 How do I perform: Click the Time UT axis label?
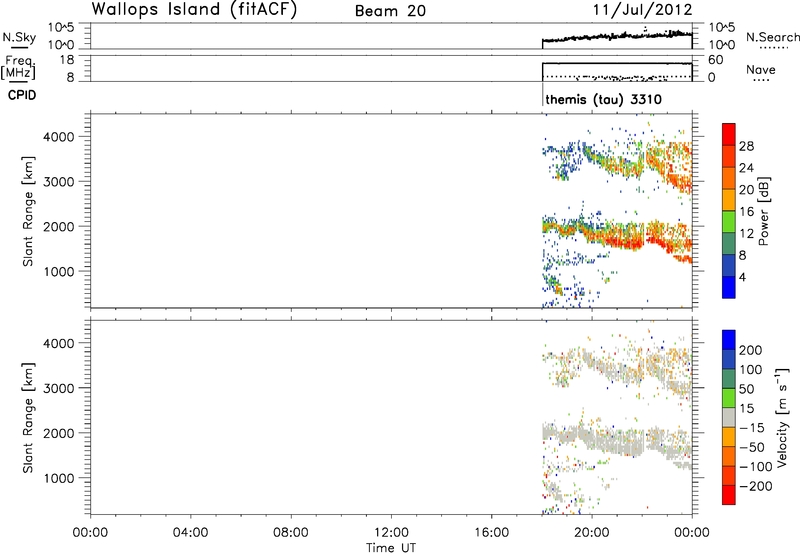pos(391,548)
